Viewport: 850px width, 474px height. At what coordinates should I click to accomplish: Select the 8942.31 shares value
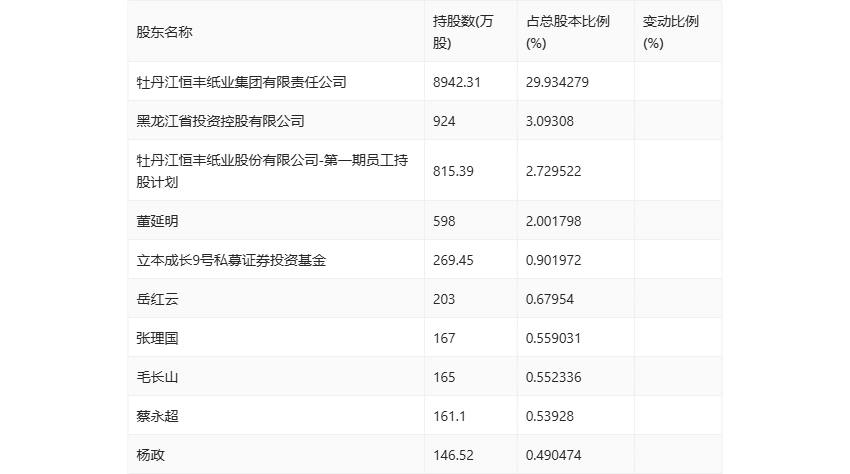(x=456, y=82)
